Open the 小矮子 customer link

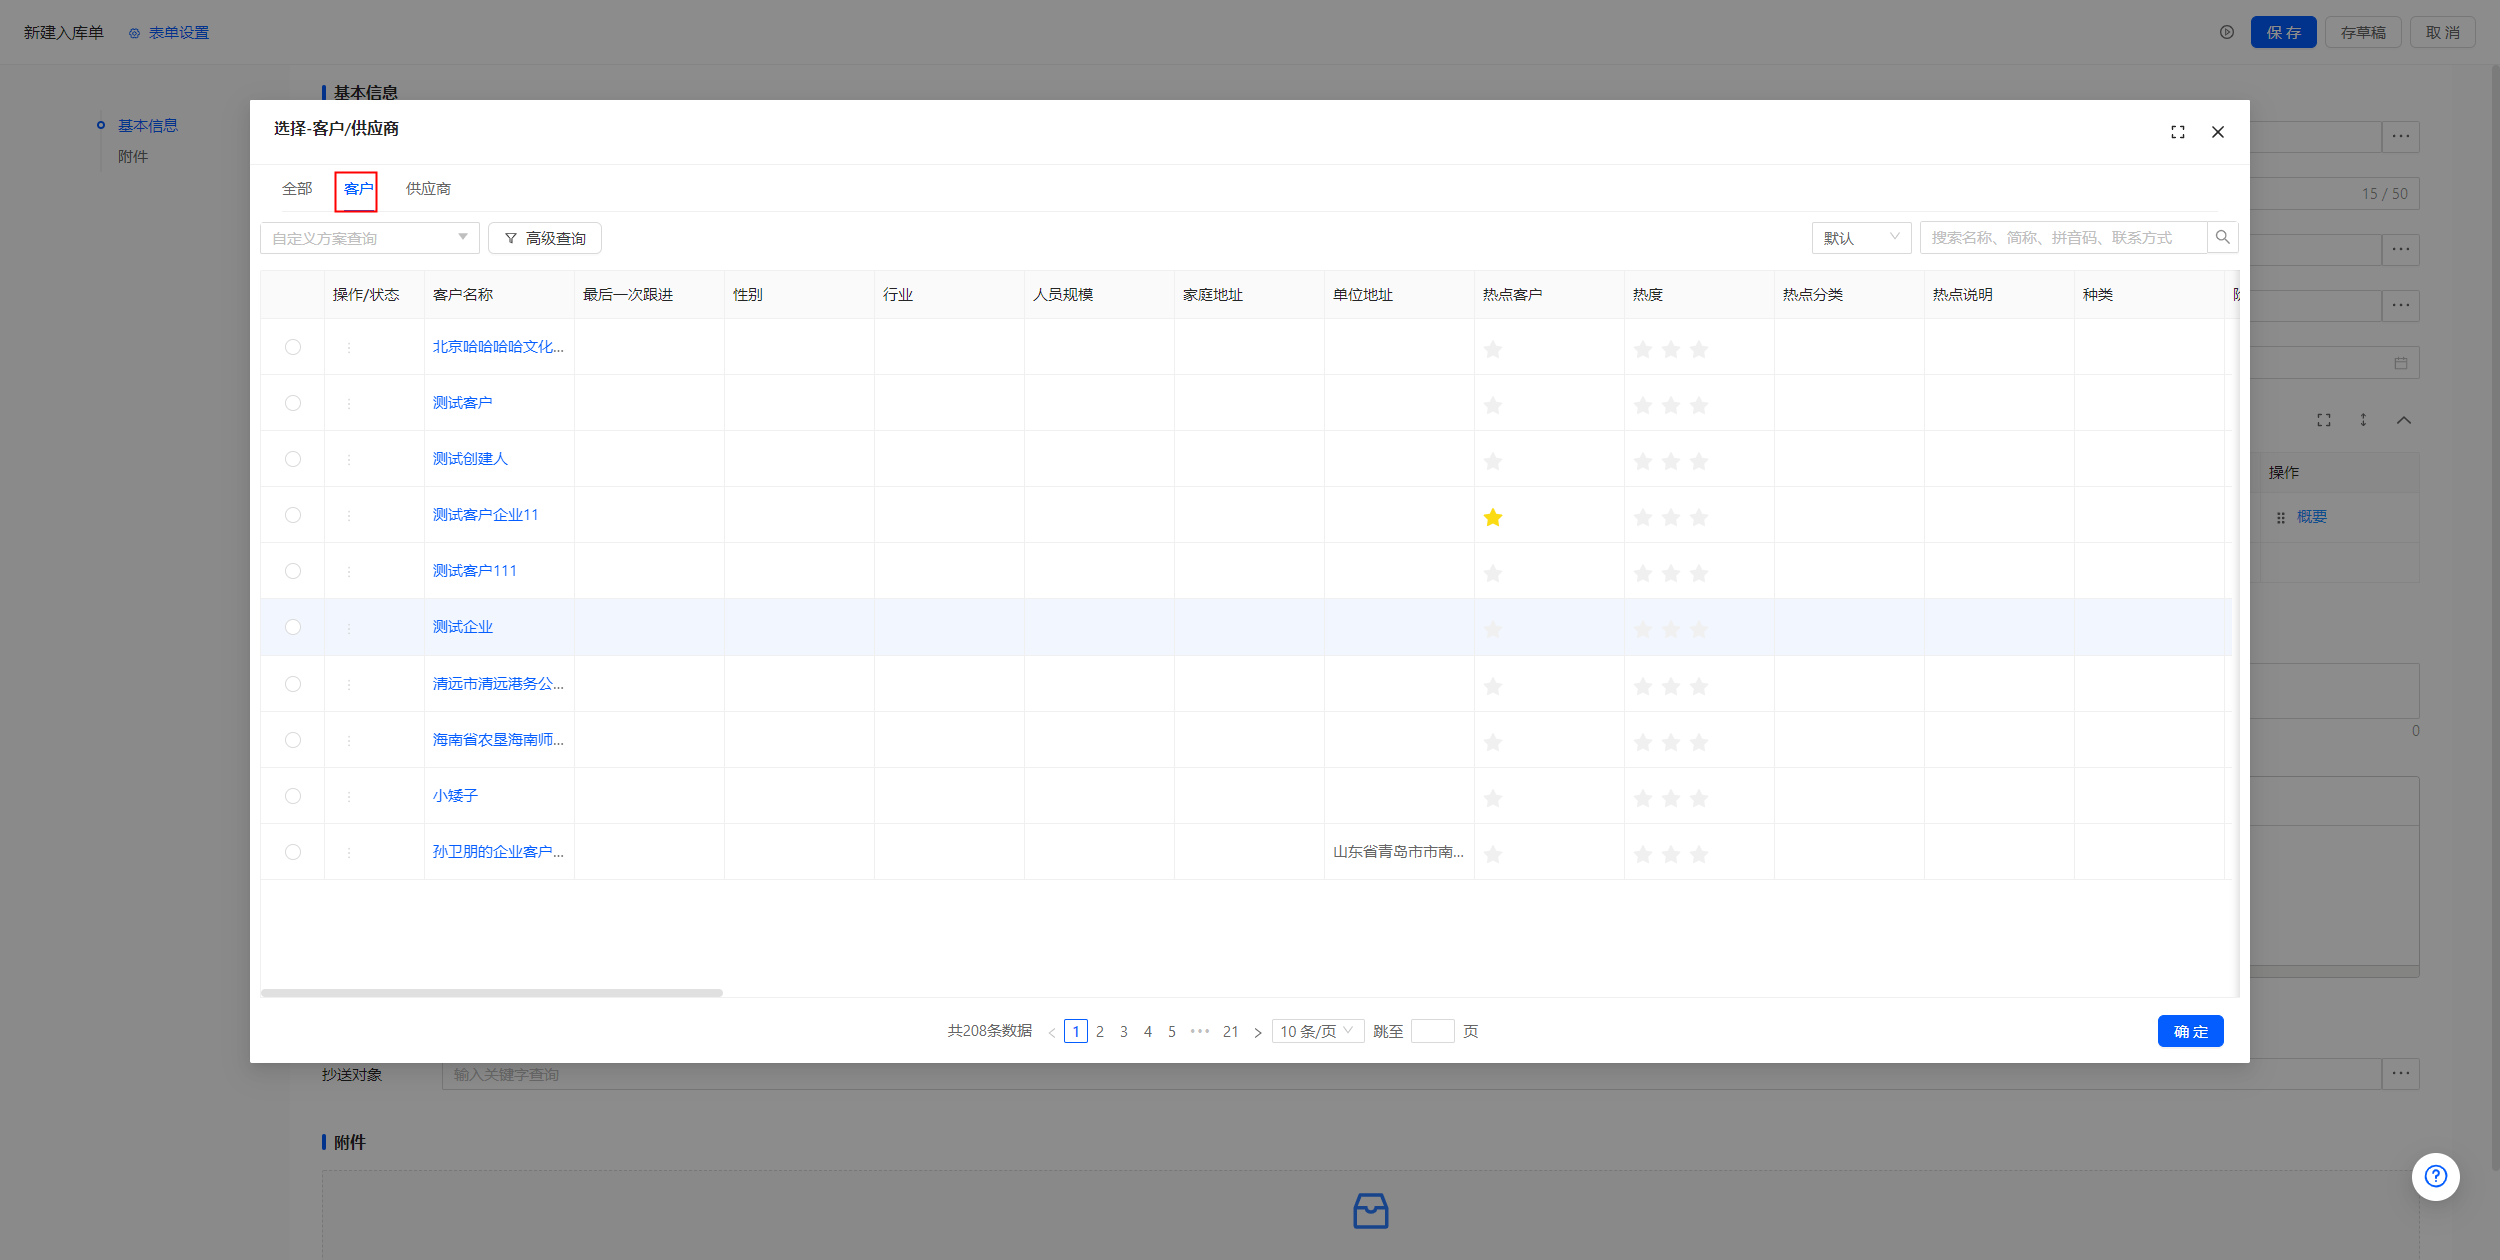click(455, 796)
